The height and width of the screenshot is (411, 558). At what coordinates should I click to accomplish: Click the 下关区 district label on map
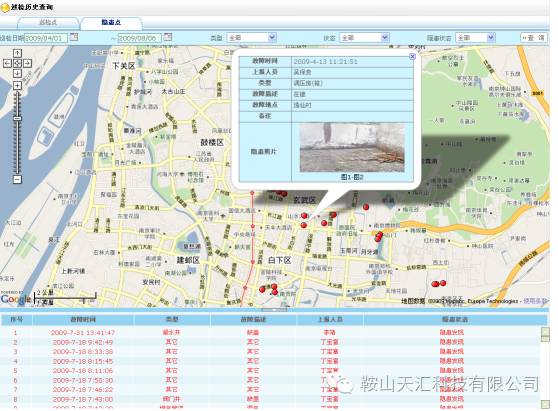123,66
